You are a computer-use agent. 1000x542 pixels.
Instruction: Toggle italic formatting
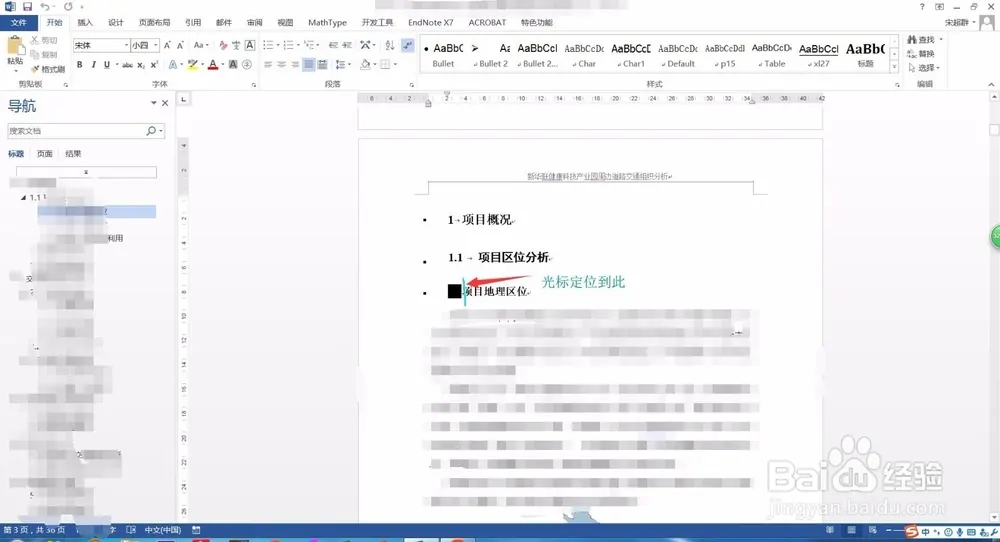coord(93,64)
